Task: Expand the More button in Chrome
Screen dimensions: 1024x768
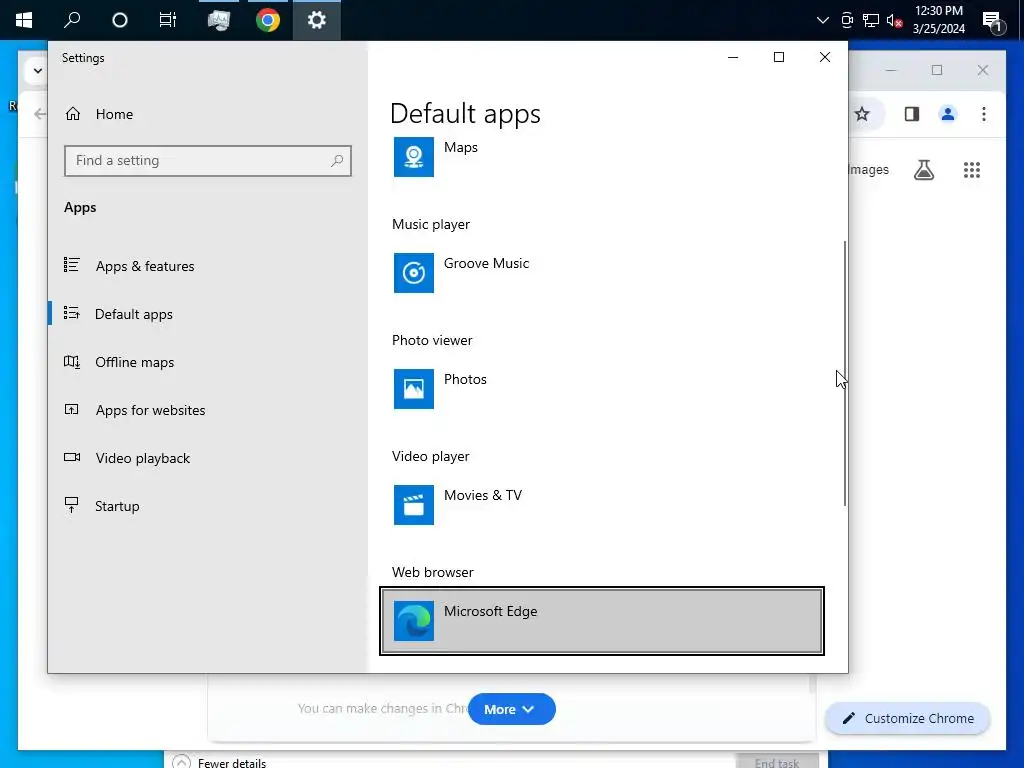Action: click(x=512, y=709)
